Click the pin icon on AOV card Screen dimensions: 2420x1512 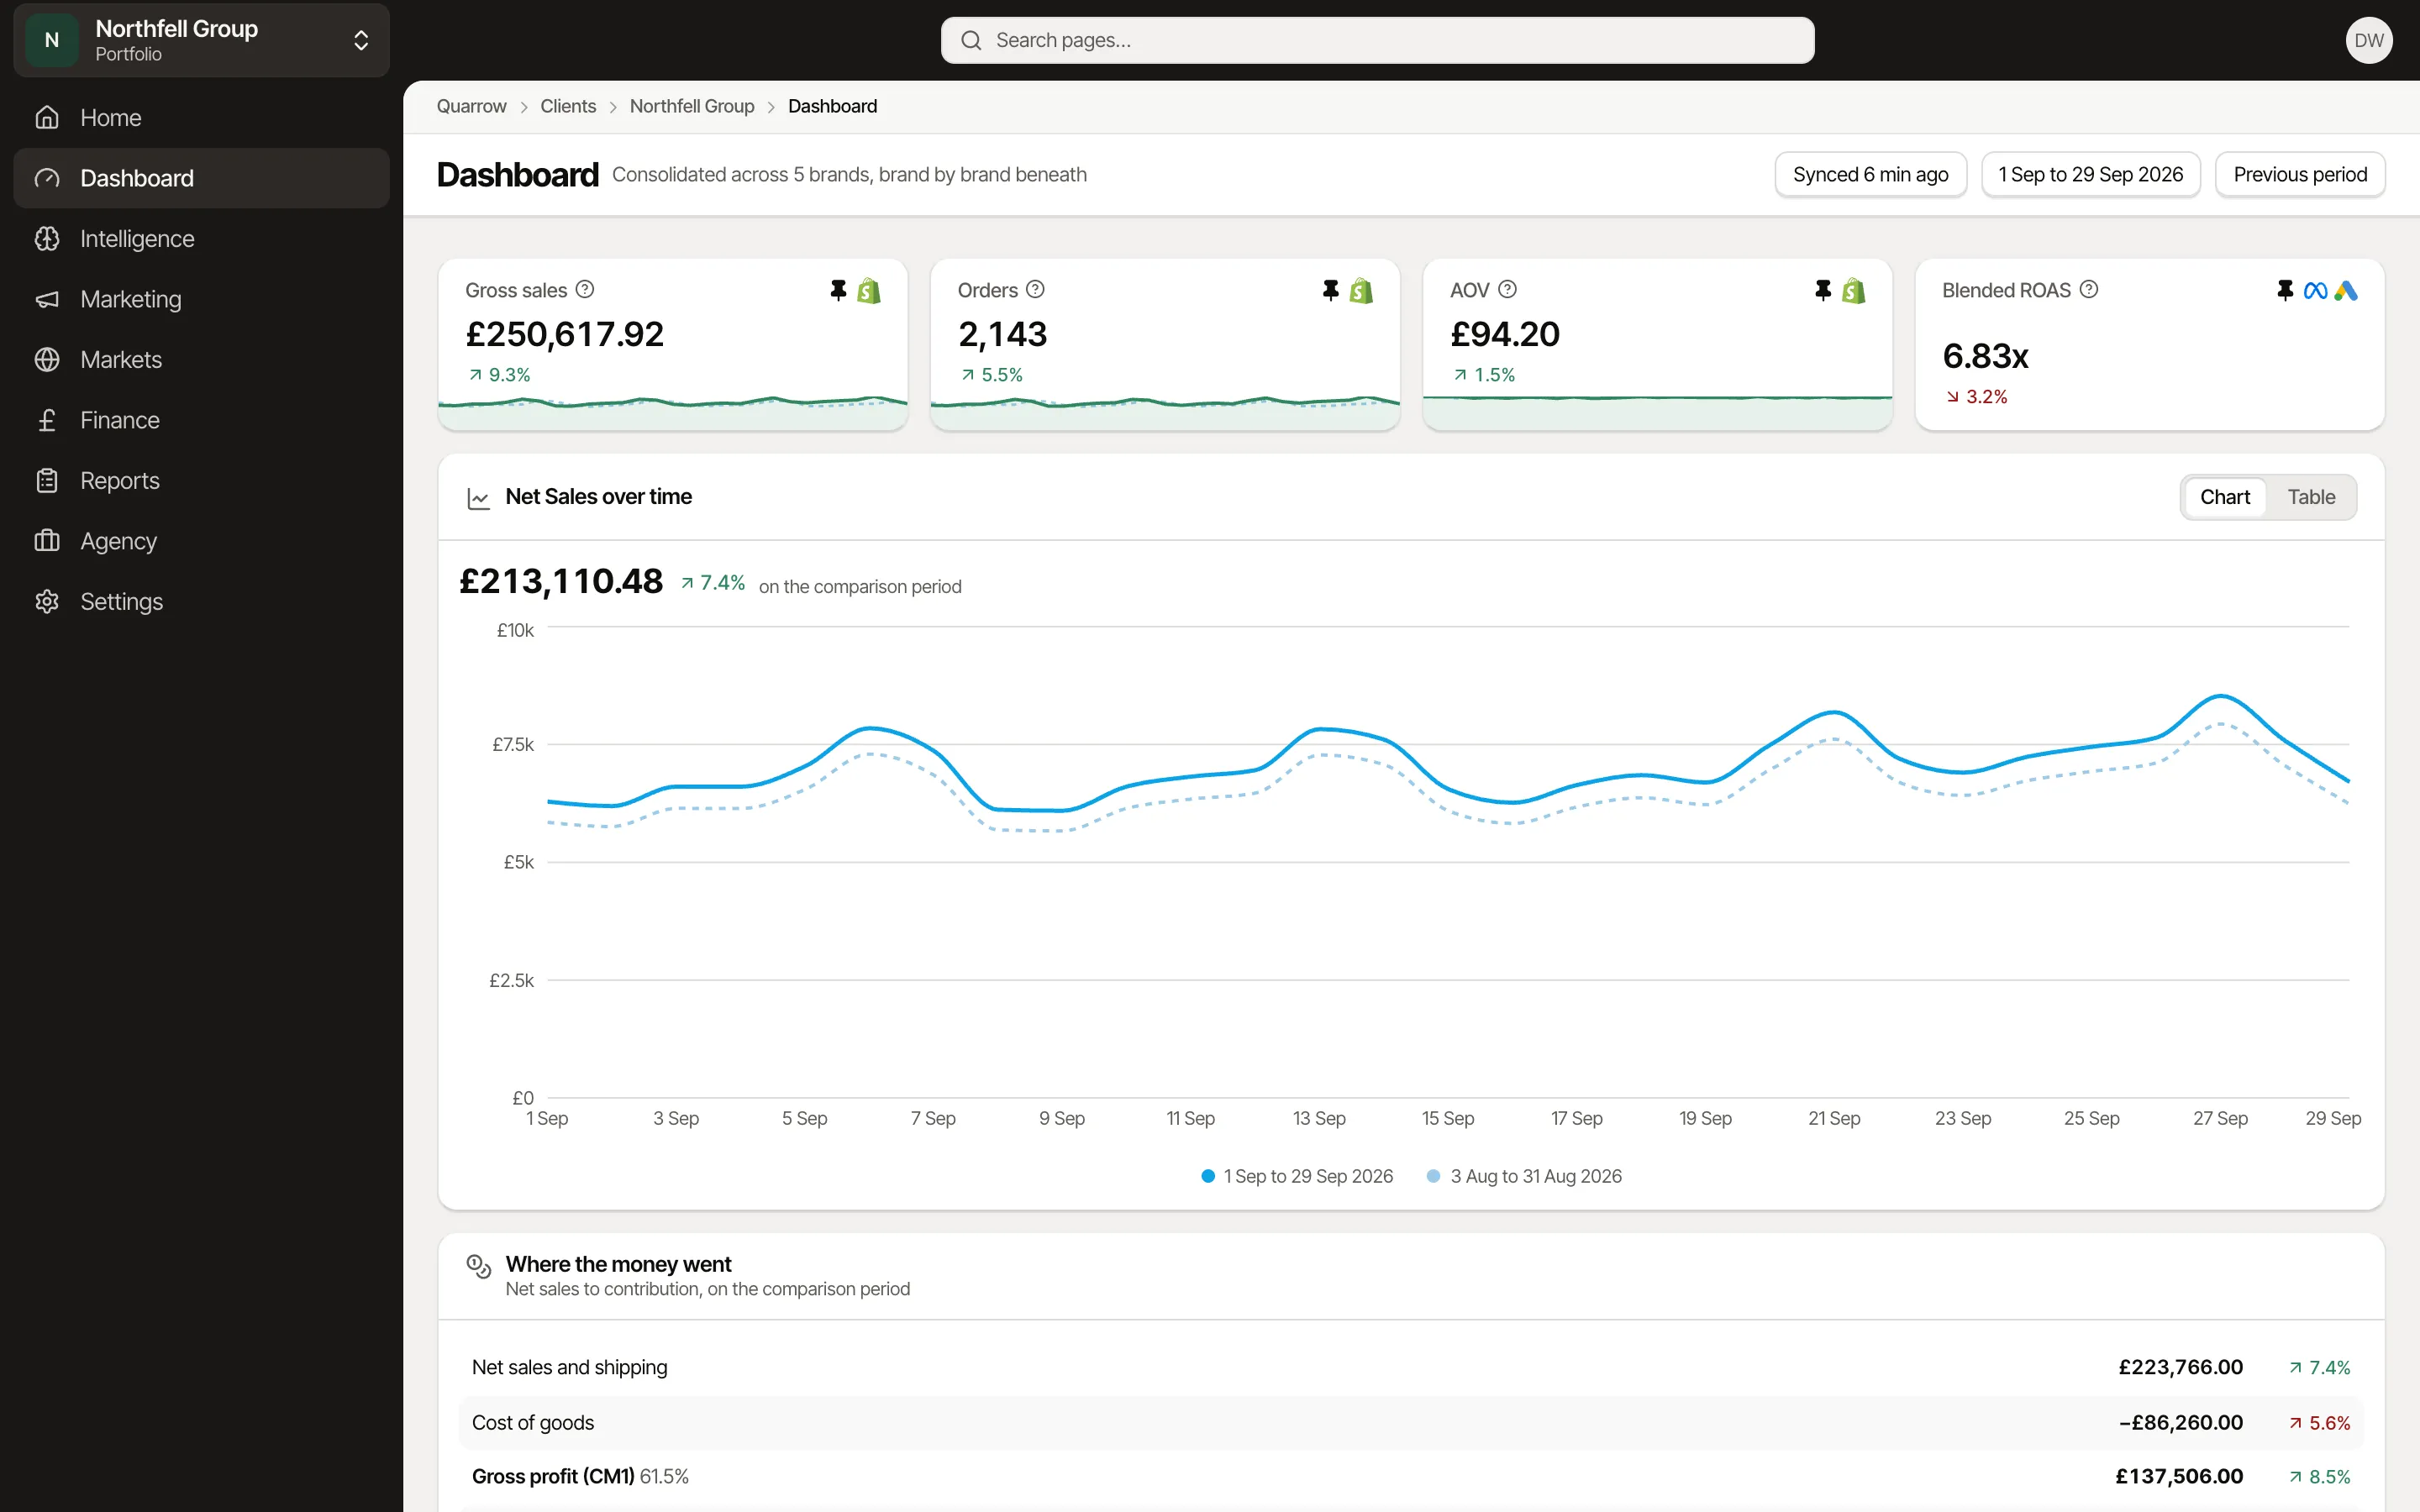(1823, 290)
